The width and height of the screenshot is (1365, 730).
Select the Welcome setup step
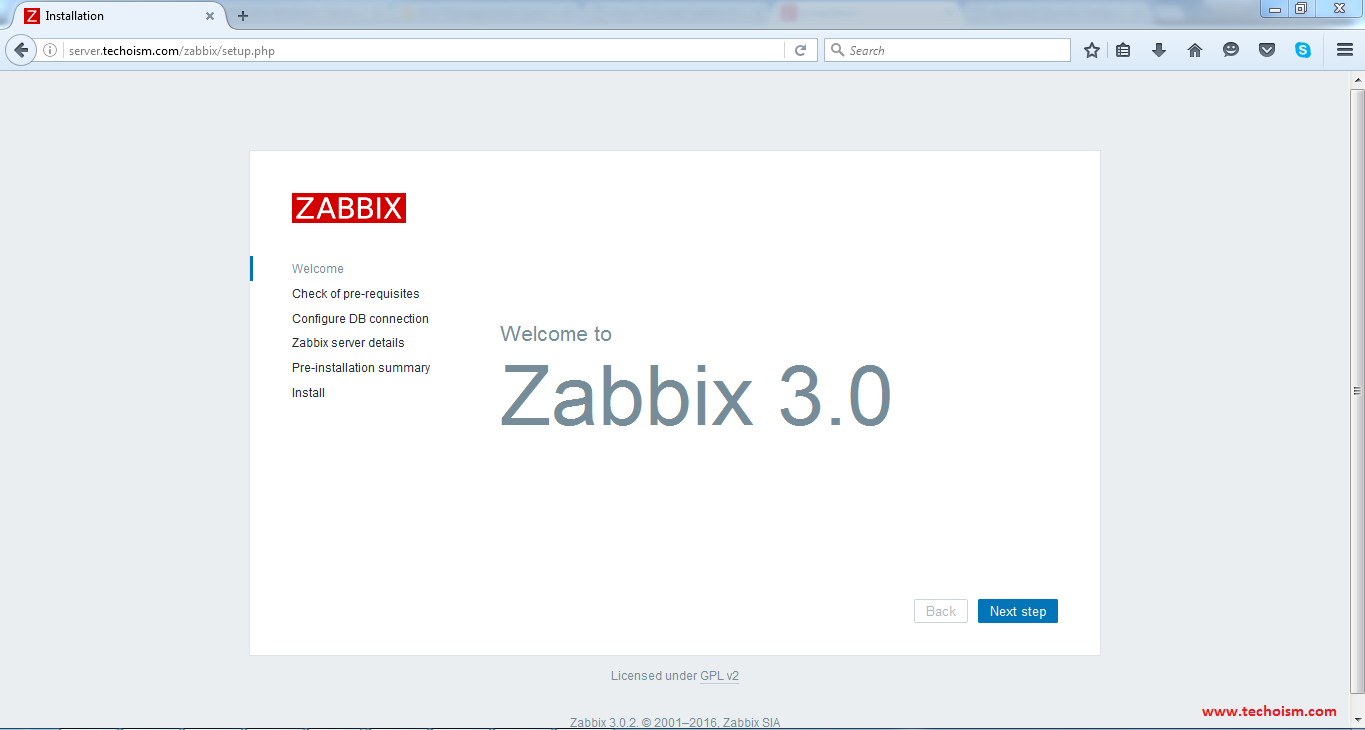[318, 269]
